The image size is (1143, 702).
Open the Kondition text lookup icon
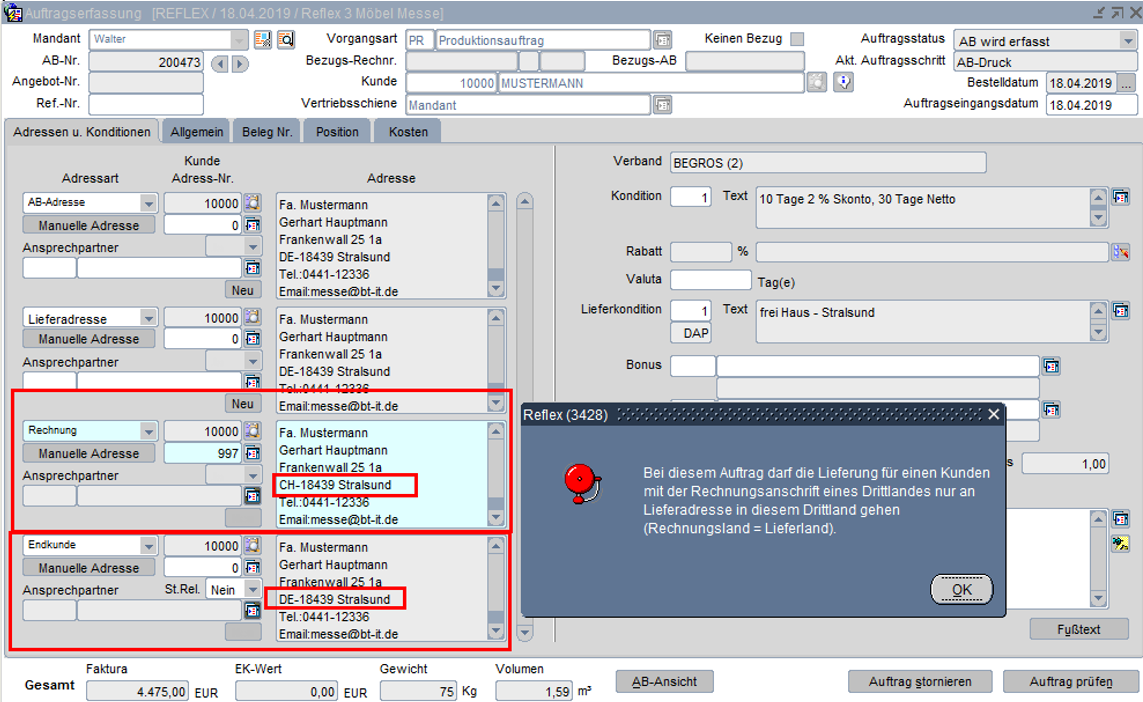[x=1120, y=197]
